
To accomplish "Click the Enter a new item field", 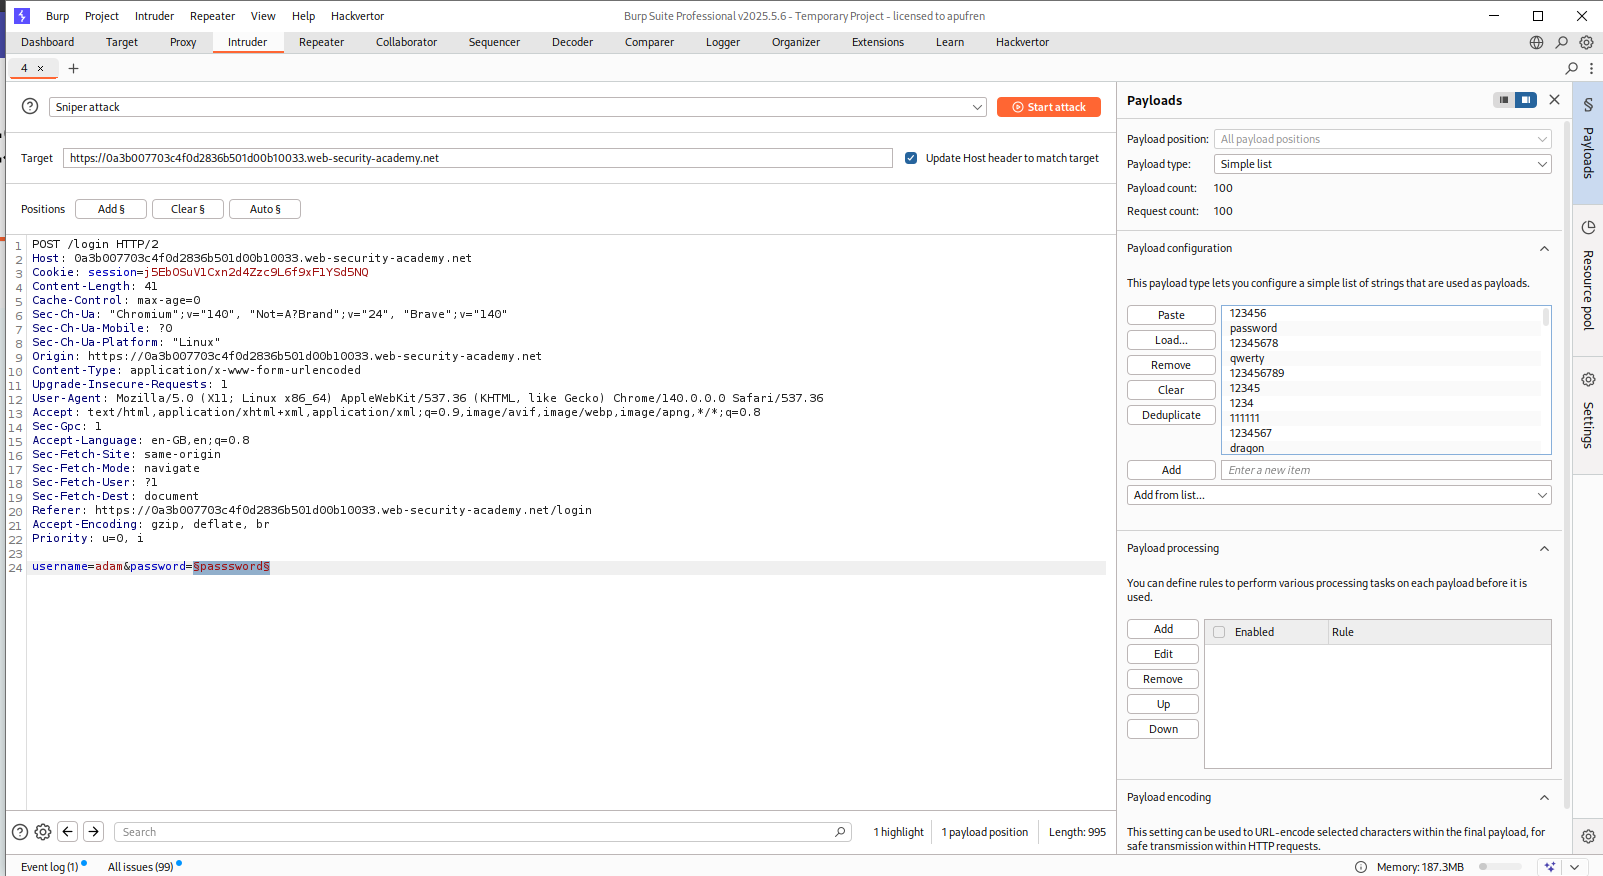I will coord(1385,470).
